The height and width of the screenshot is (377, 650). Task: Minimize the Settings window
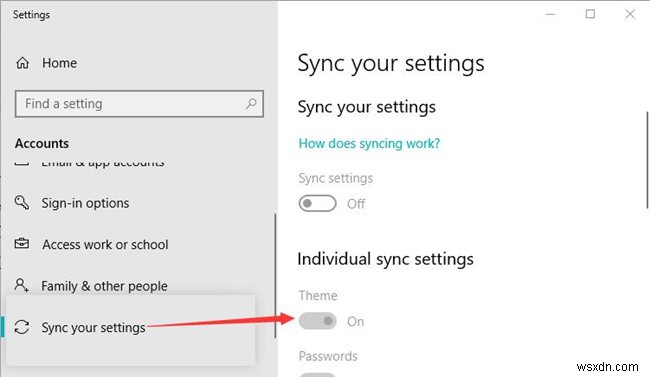click(551, 15)
